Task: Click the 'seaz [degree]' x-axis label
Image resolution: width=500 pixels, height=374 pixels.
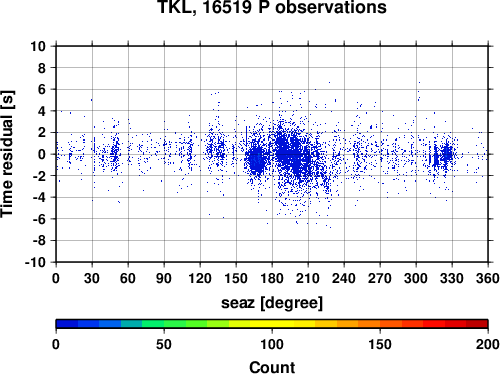Action: pyautogui.click(x=272, y=303)
